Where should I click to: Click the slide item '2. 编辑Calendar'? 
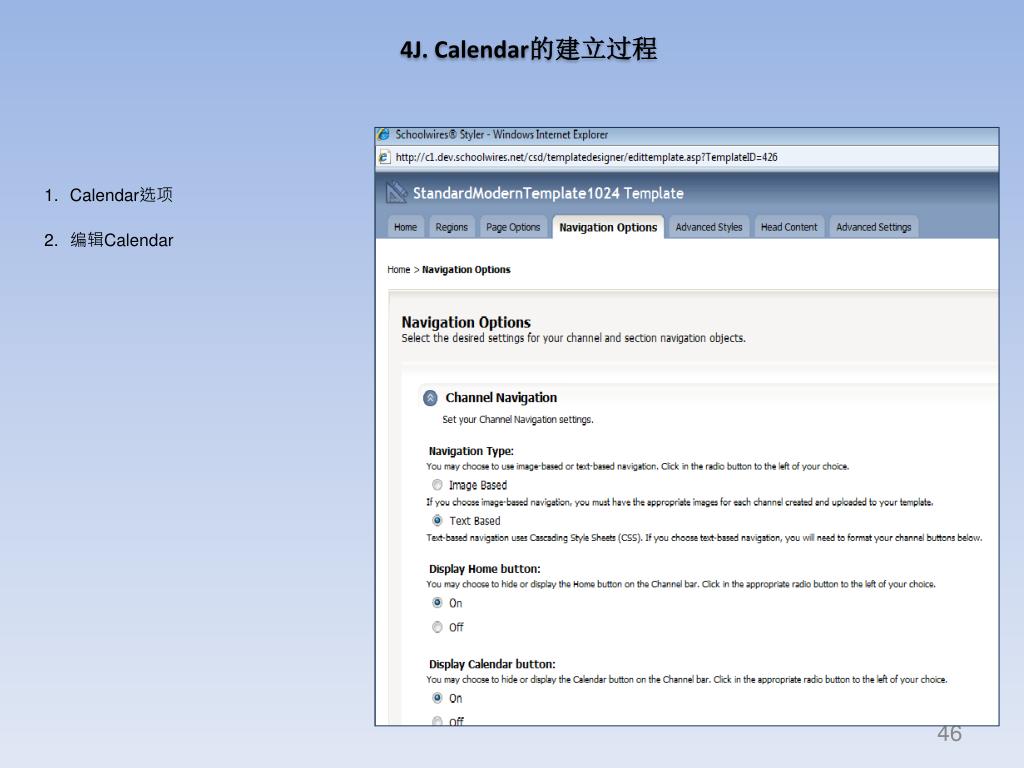point(108,240)
